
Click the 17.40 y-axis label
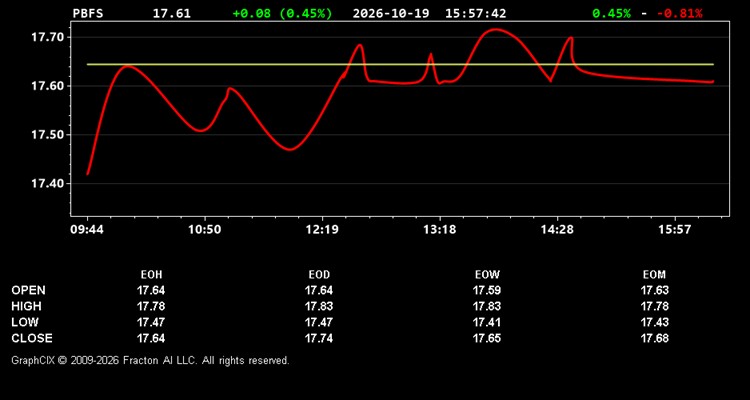click(47, 184)
